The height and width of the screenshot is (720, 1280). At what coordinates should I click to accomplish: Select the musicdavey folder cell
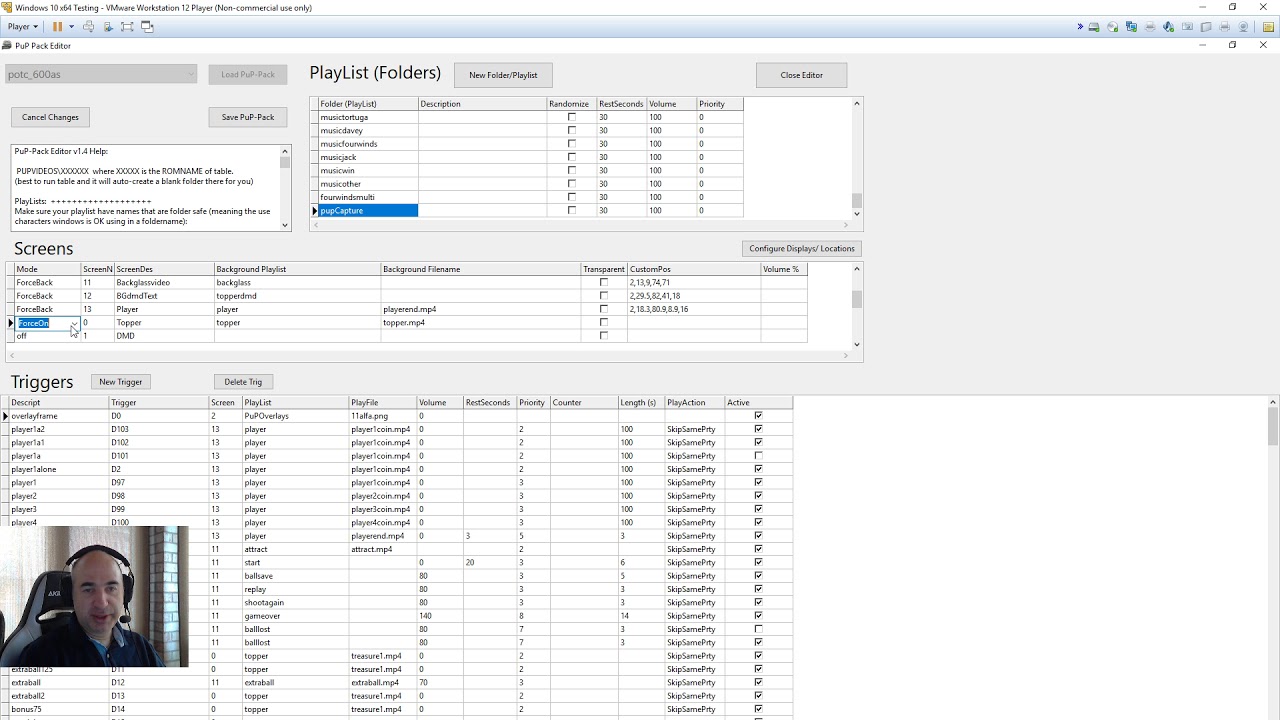point(368,130)
